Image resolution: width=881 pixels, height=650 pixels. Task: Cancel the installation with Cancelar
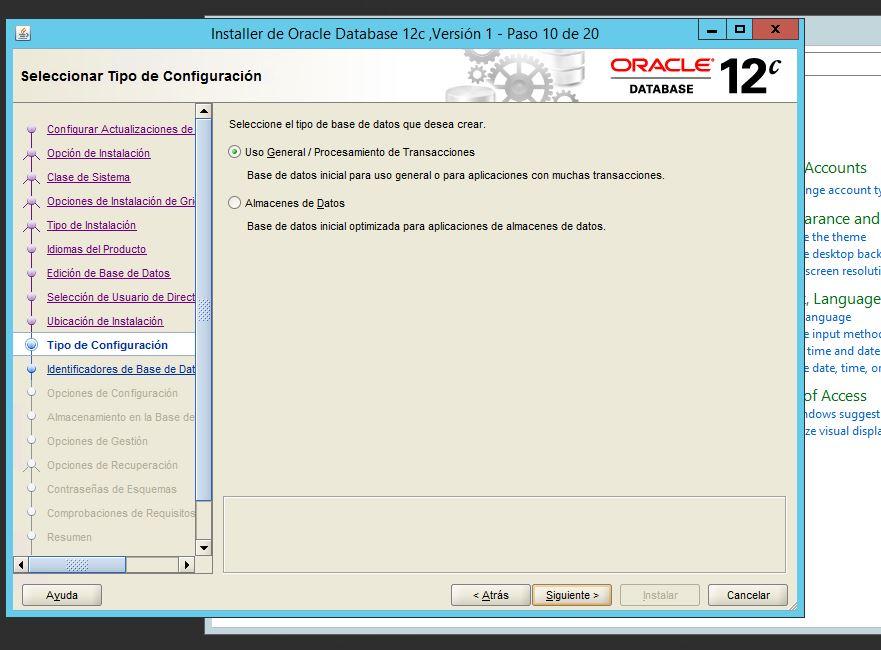click(748, 595)
